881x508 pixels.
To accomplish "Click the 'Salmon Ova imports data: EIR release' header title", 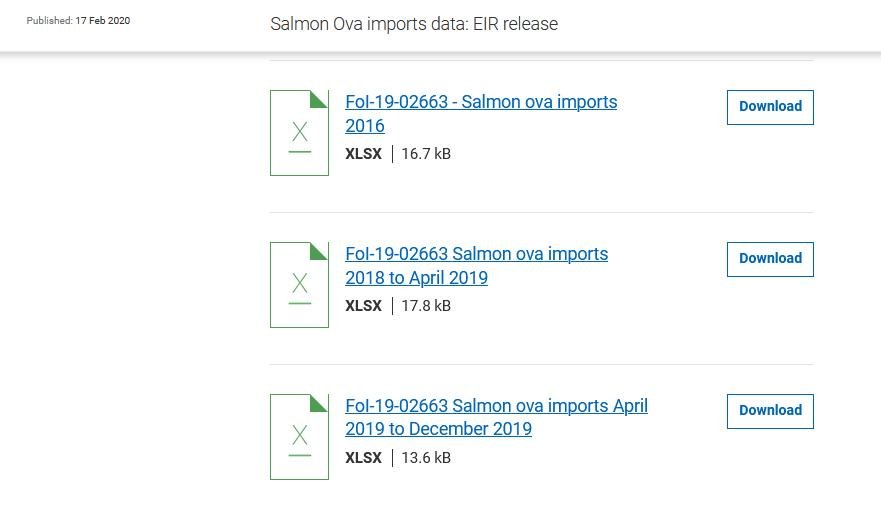I will pos(414,24).
